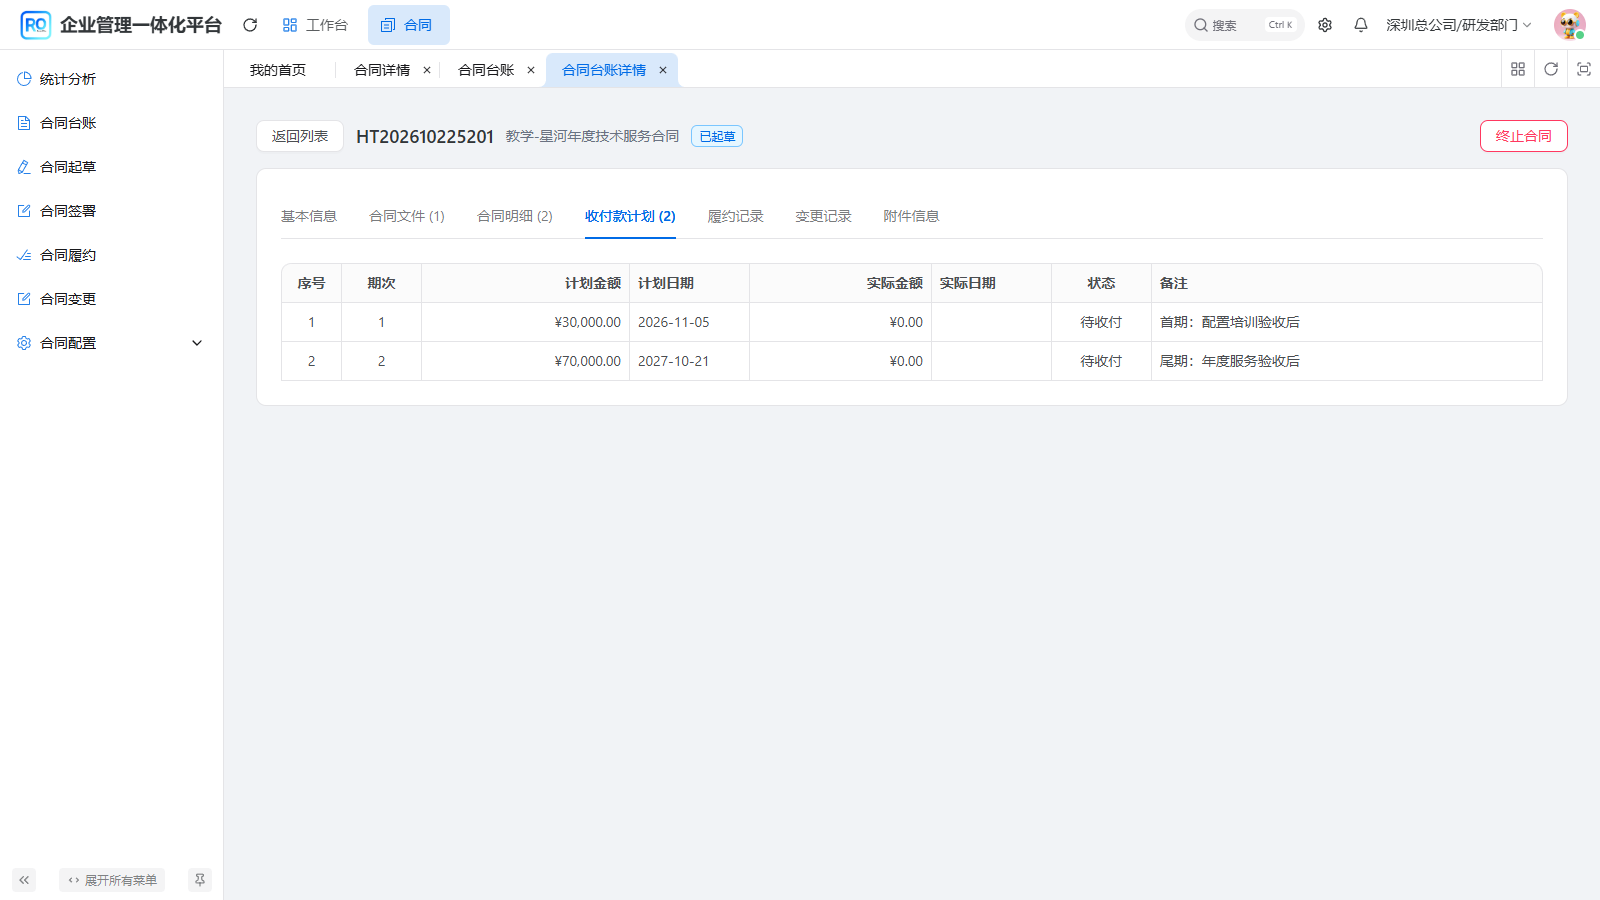Expand the 合同配置 submenu

[x=111, y=343]
